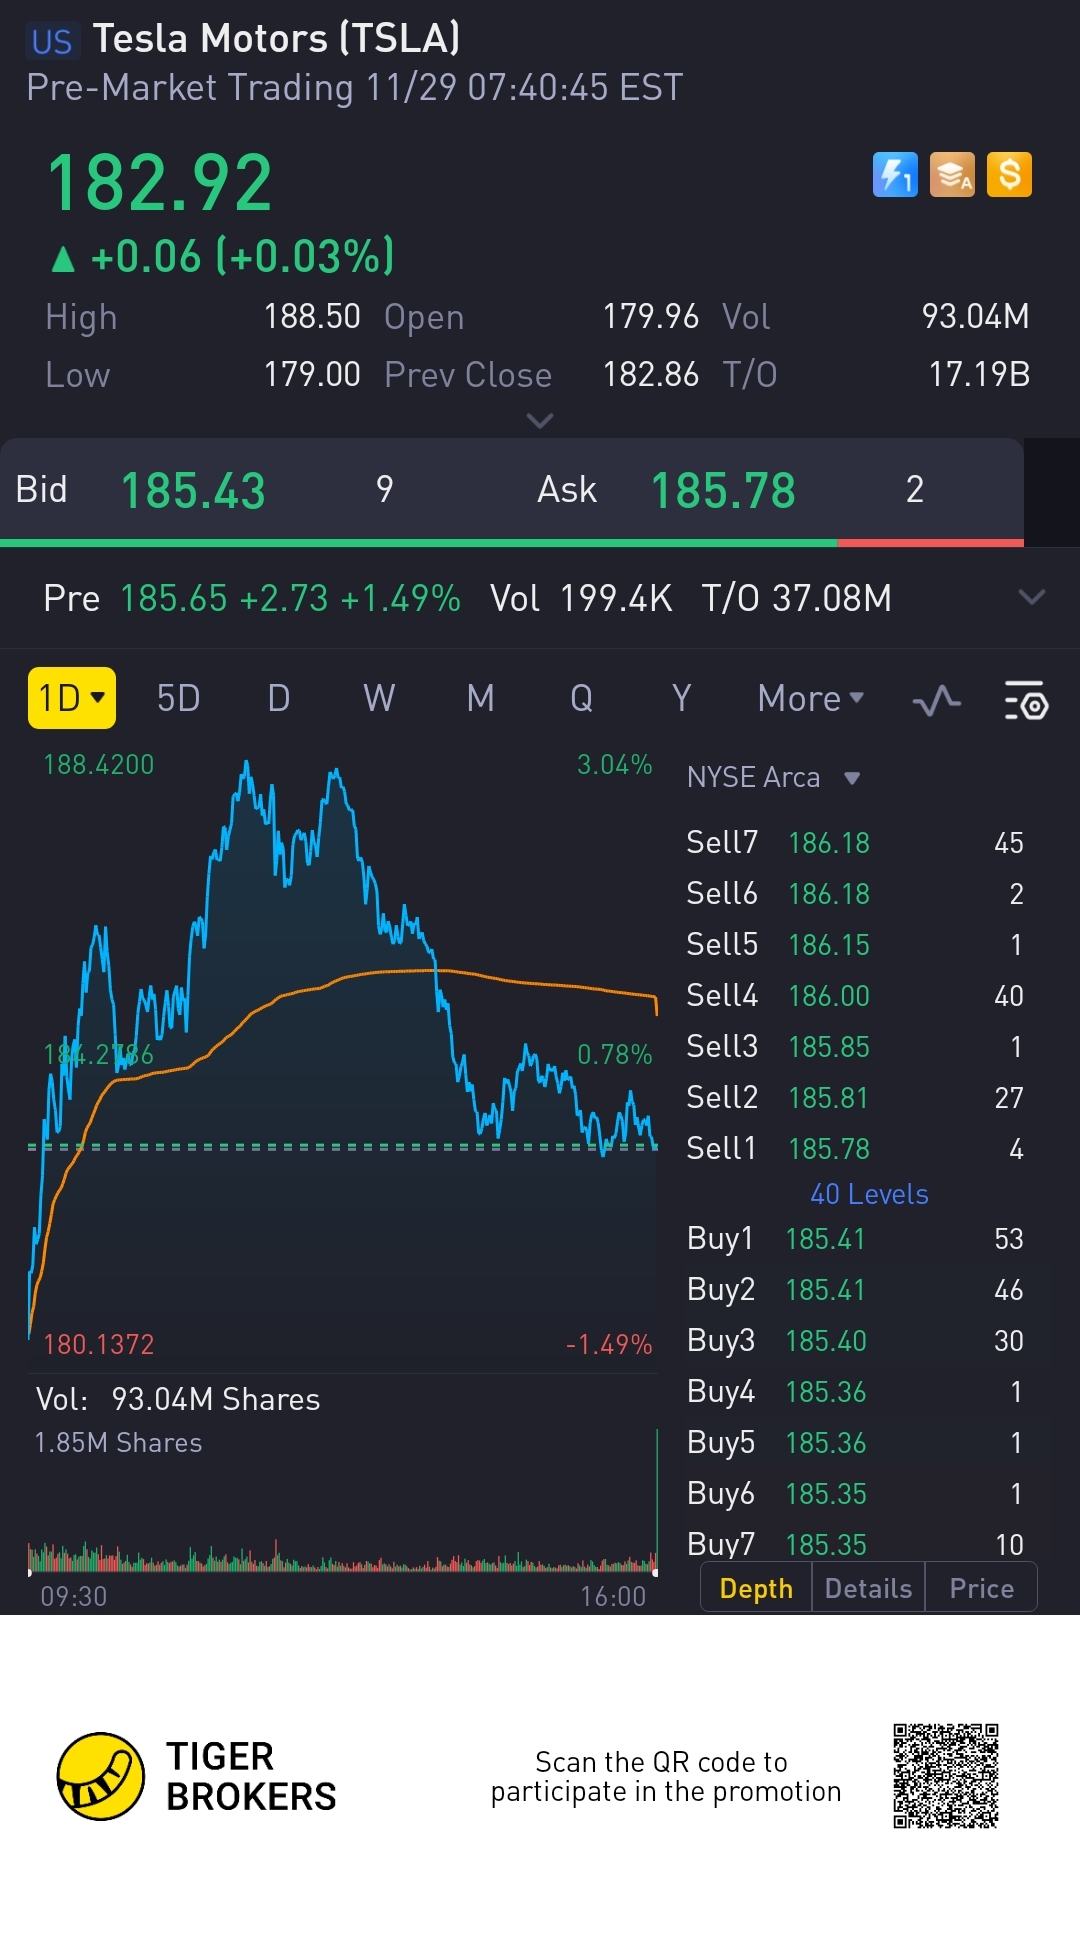Select the Y yearly chart interval

(681, 698)
